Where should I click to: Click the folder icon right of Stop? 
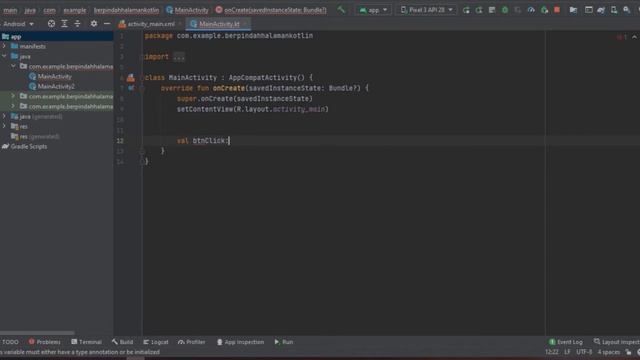(x=573, y=10)
